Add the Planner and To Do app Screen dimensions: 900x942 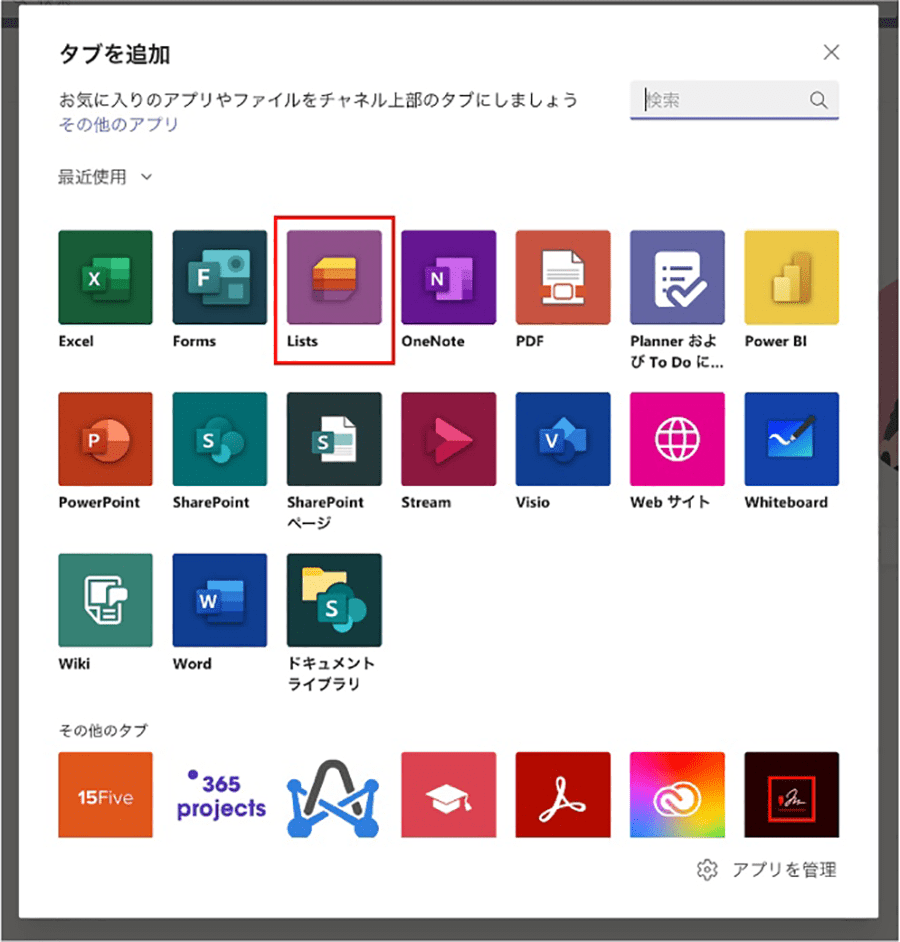tap(677, 278)
